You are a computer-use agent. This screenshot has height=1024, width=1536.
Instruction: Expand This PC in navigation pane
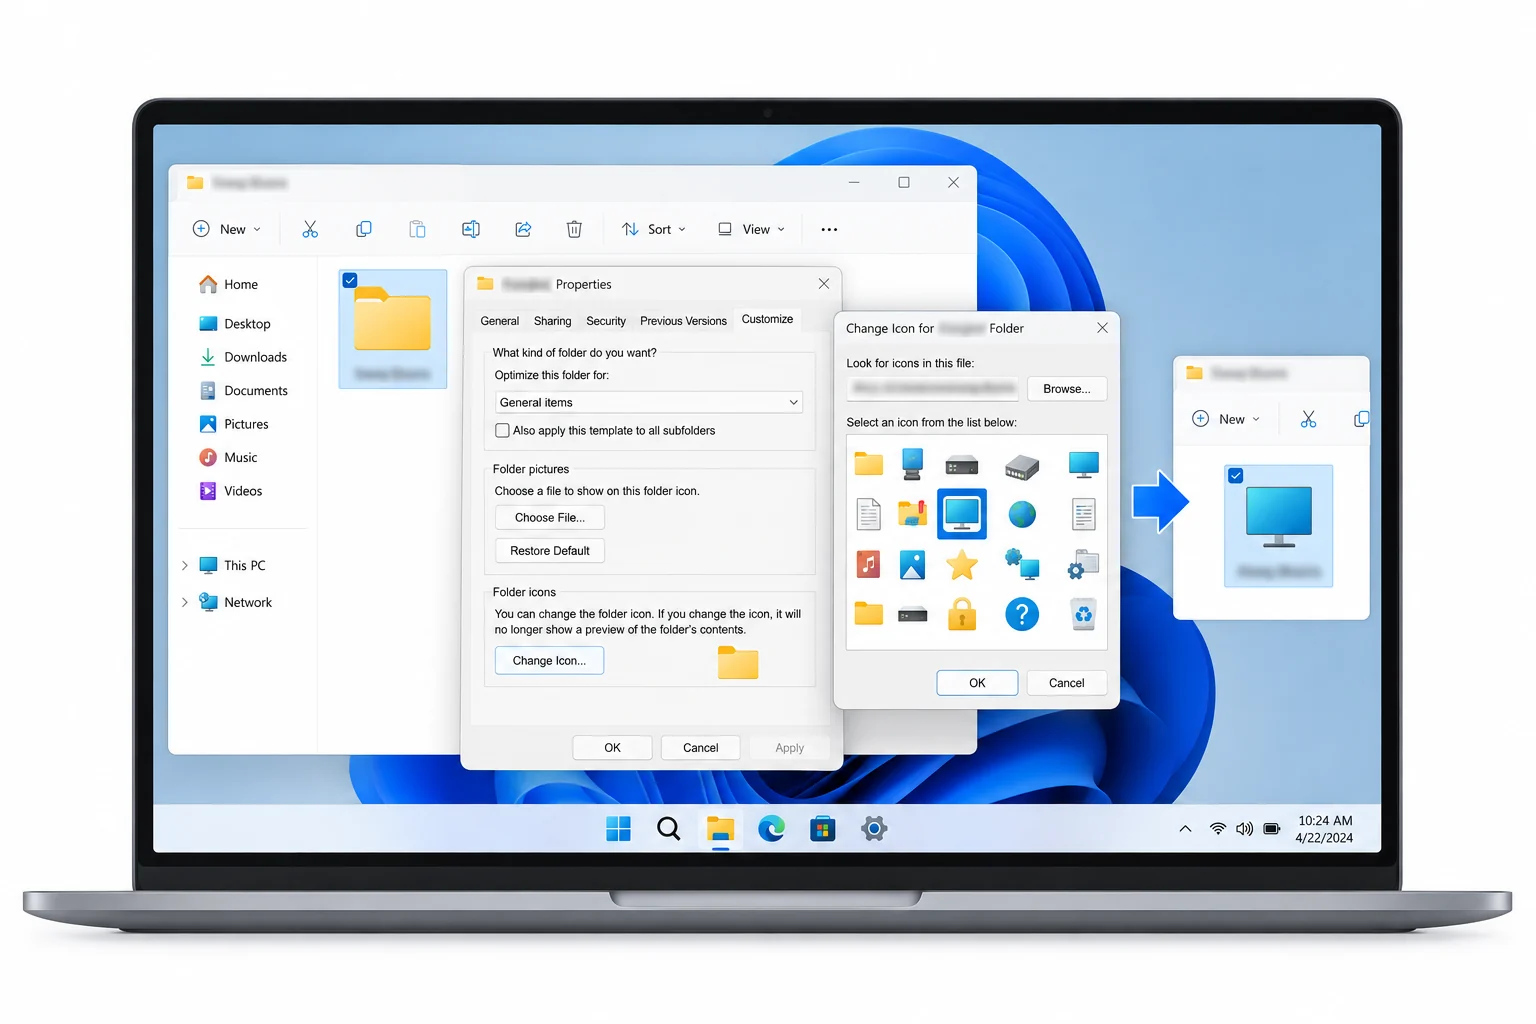[185, 565]
